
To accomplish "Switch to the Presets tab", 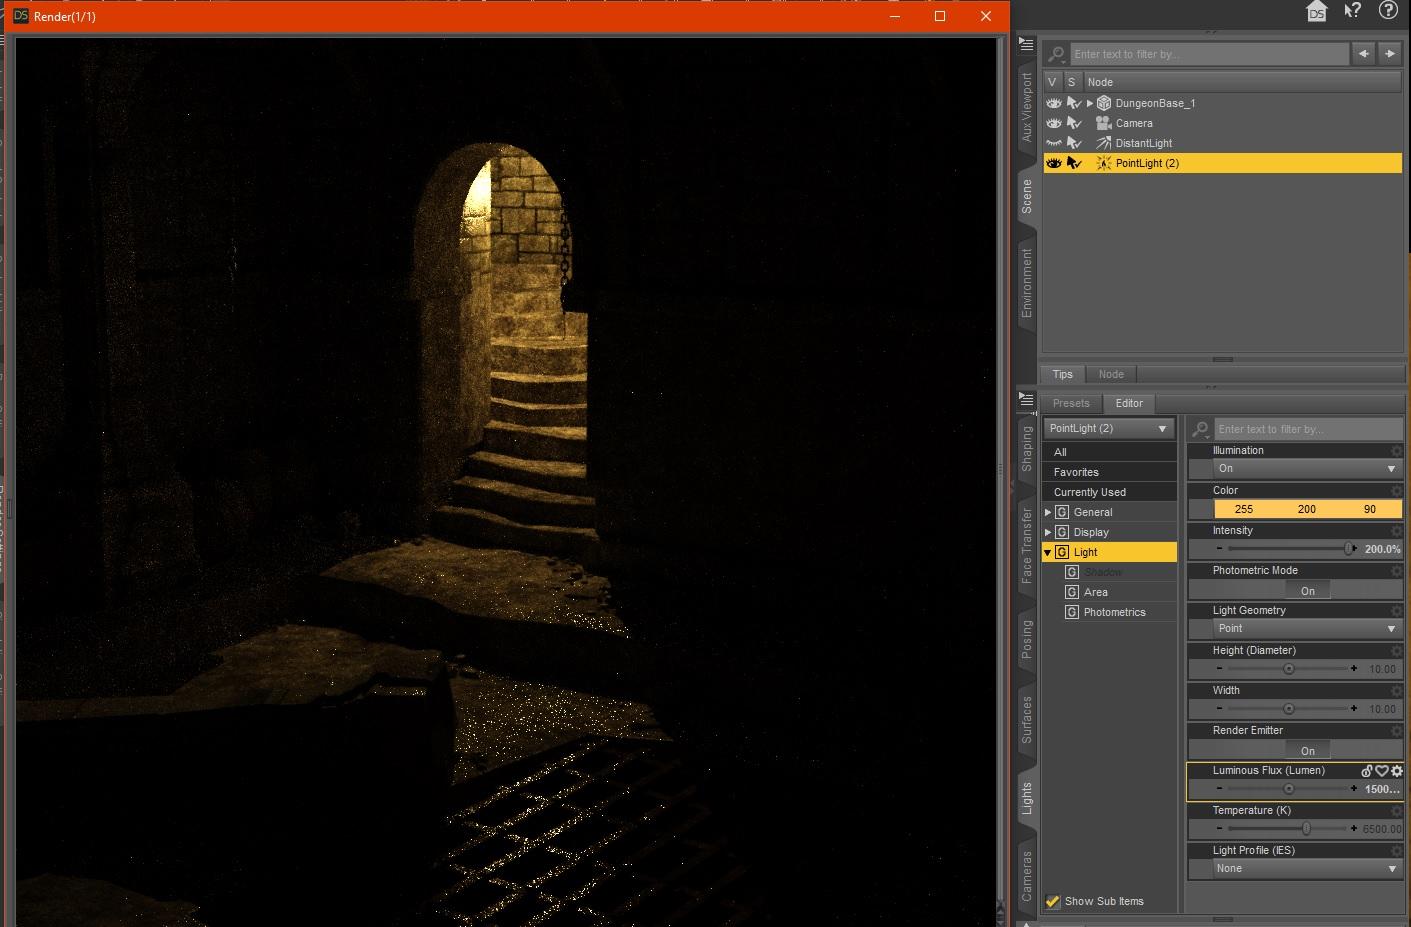I will click(x=1071, y=403).
